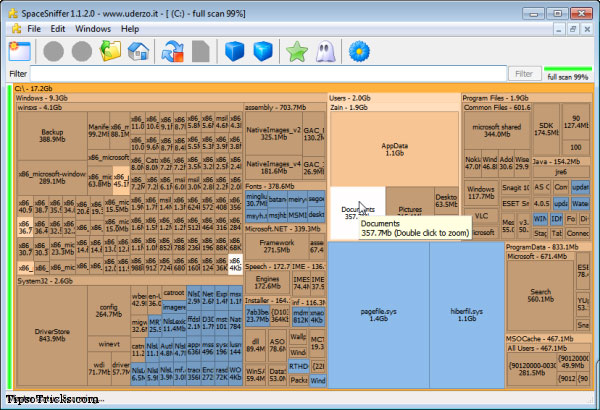600x410 pixels.
Task: Click the grey document export icon
Action: click(x=201, y=51)
